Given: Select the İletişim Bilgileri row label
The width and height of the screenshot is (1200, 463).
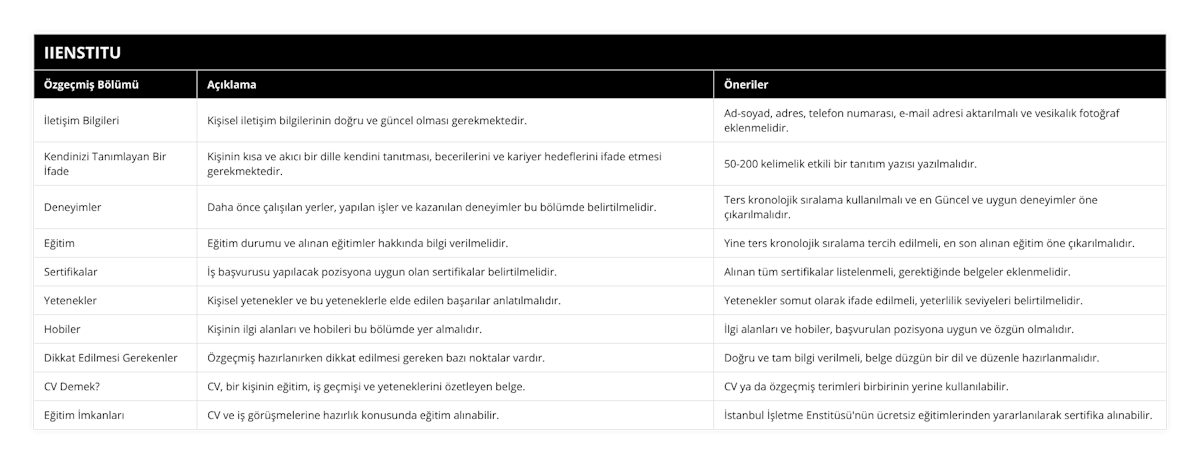Looking at the screenshot, I should tap(82, 121).
